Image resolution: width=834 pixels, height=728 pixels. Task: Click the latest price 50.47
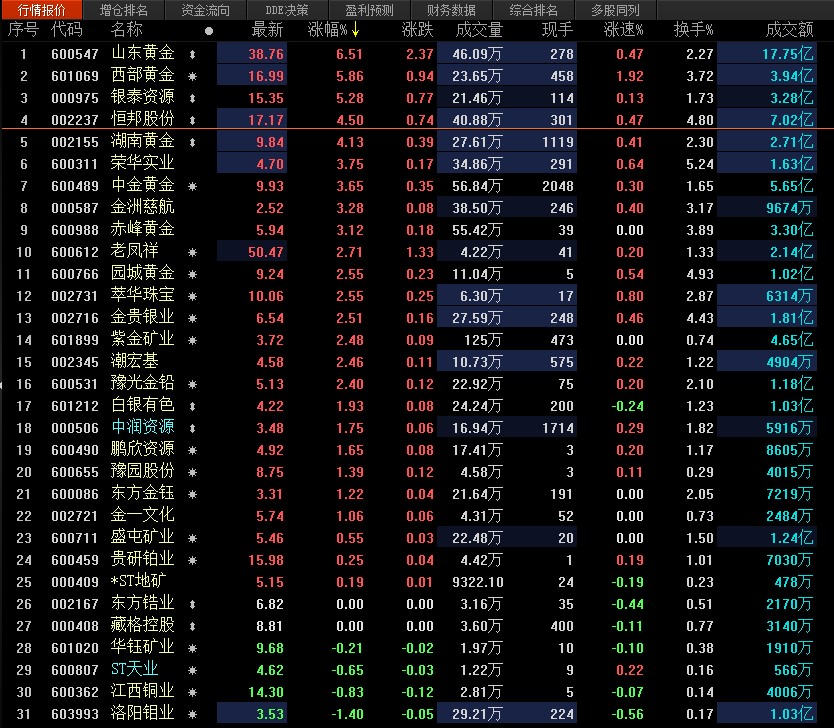266,253
